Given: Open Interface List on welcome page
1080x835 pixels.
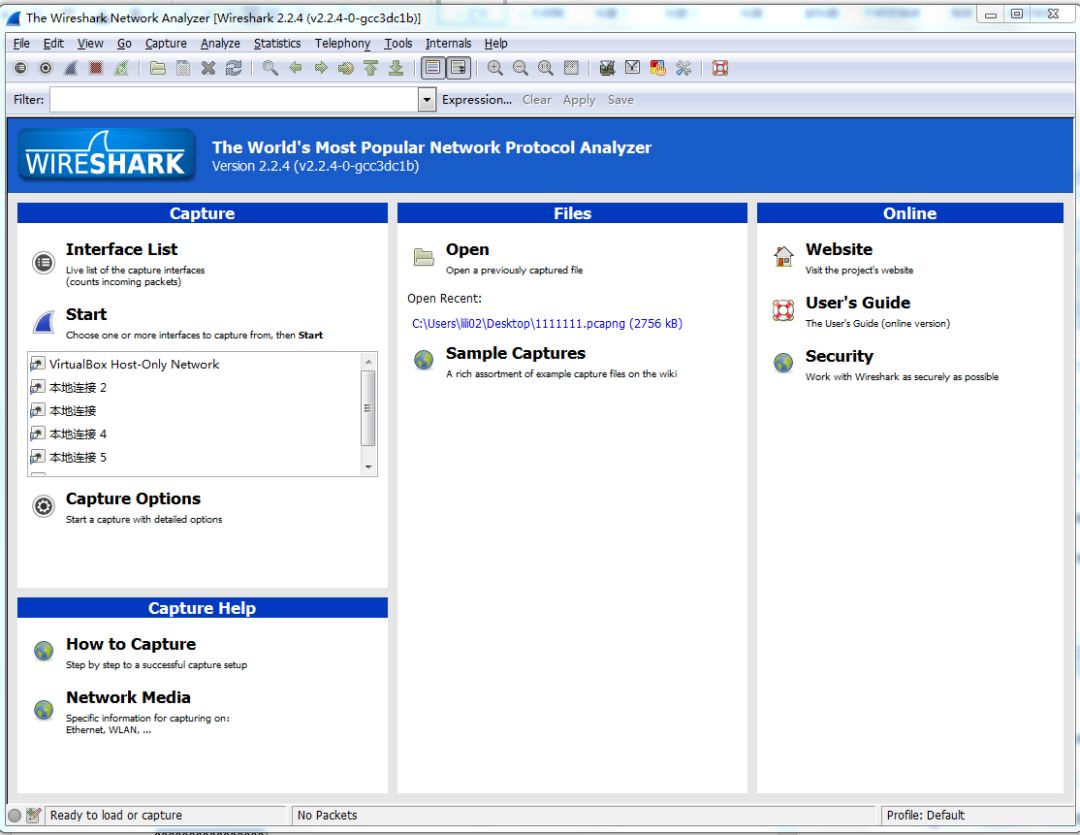Looking at the screenshot, I should (121, 249).
